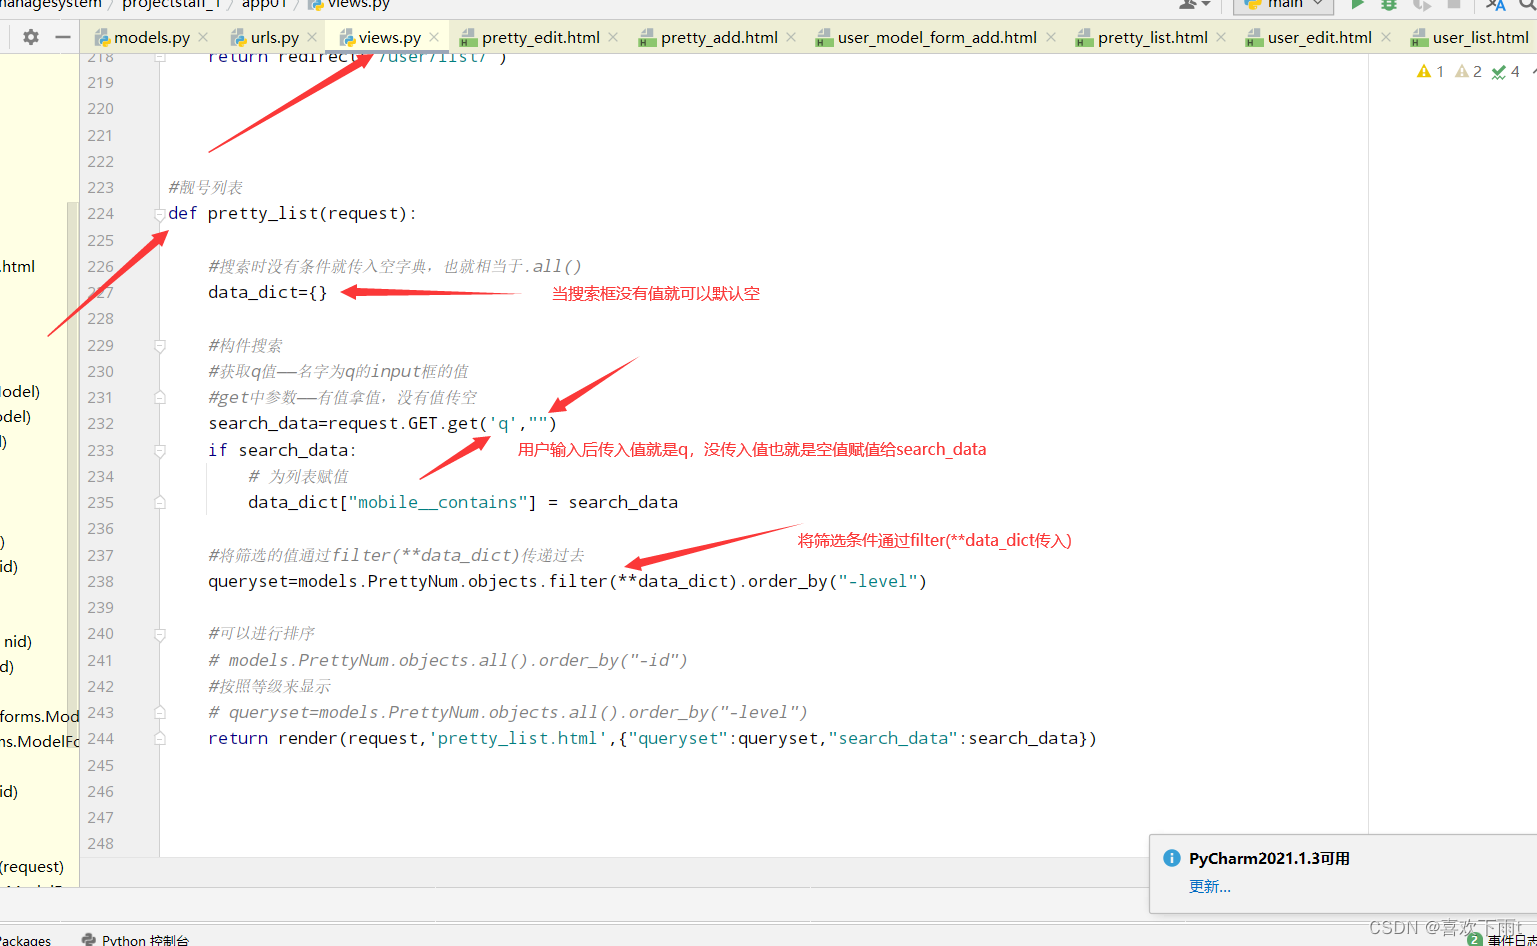Toggle the fold marker at line 243

point(160,713)
